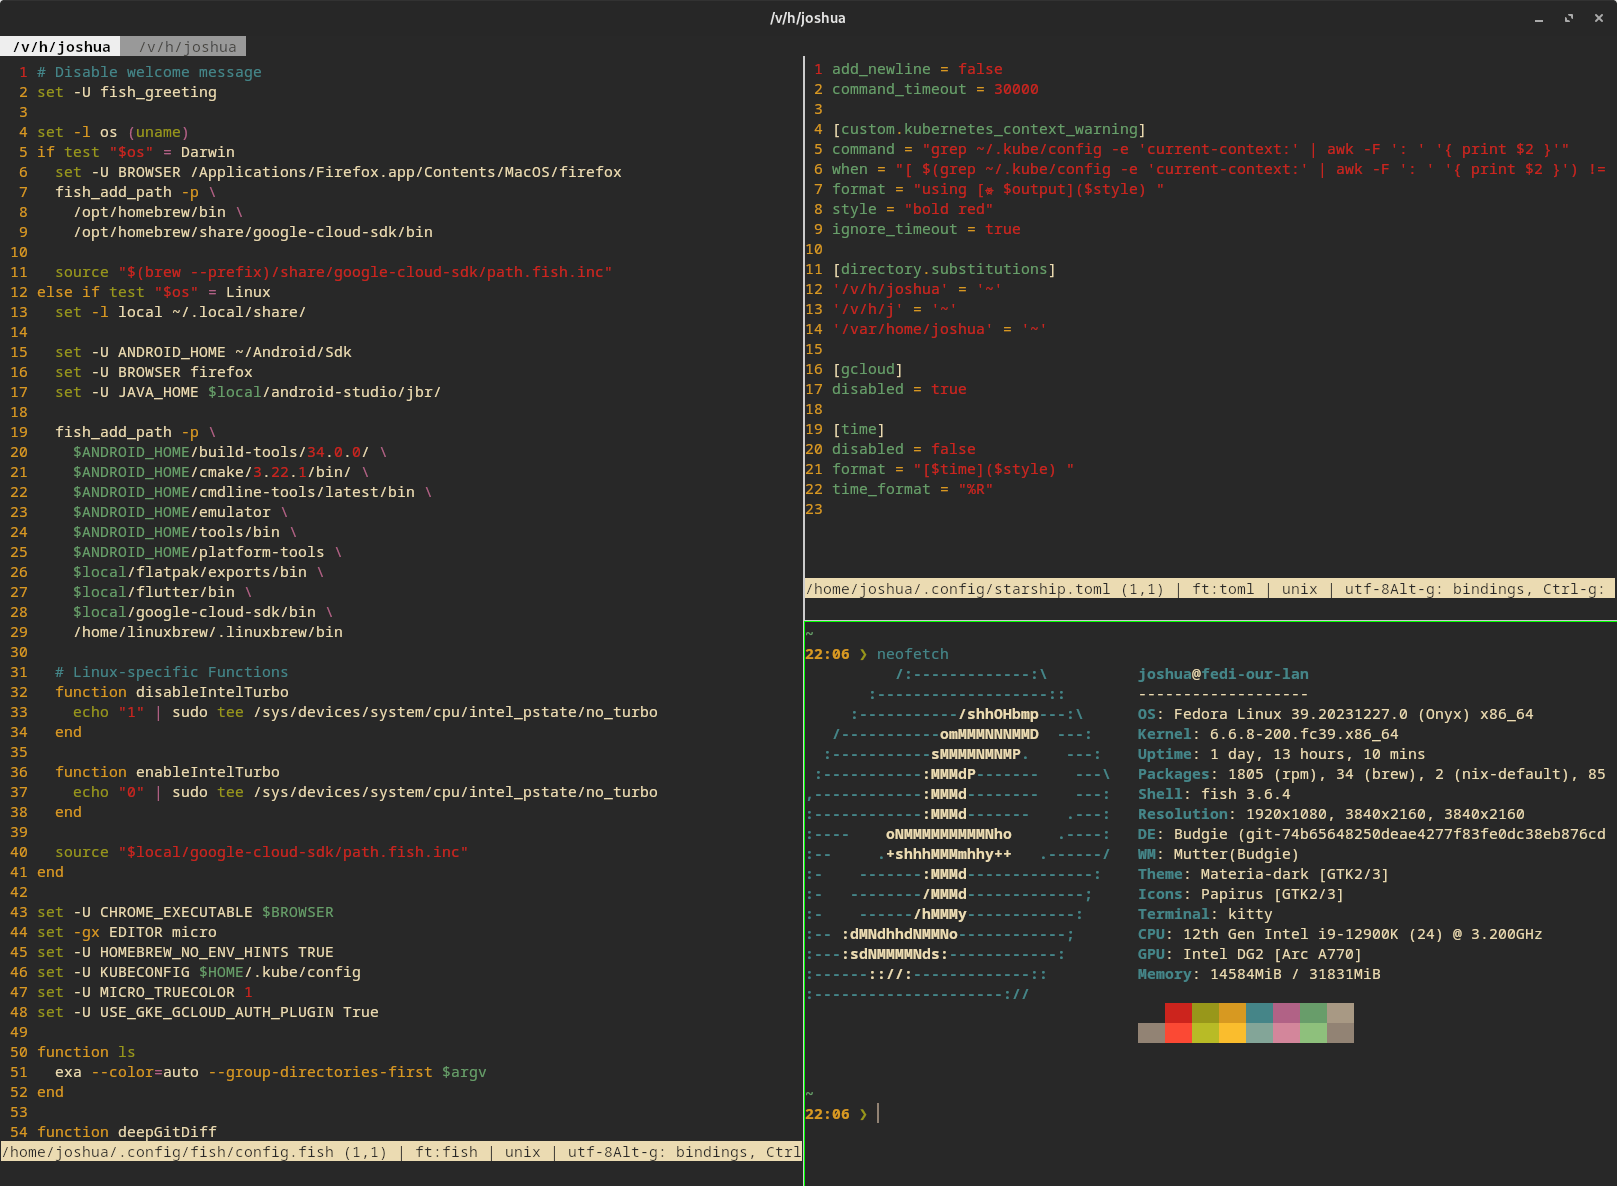1617x1186 pixels.
Task: Click '[directory.substitutions]' section header
Action: tap(944, 269)
